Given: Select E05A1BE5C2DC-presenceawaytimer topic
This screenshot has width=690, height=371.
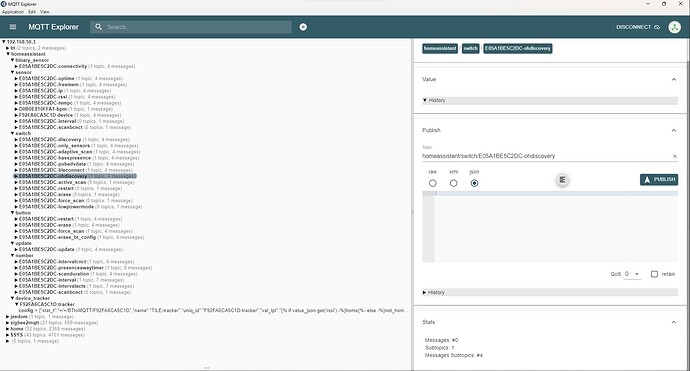Looking at the screenshot, I should point(61,268).
